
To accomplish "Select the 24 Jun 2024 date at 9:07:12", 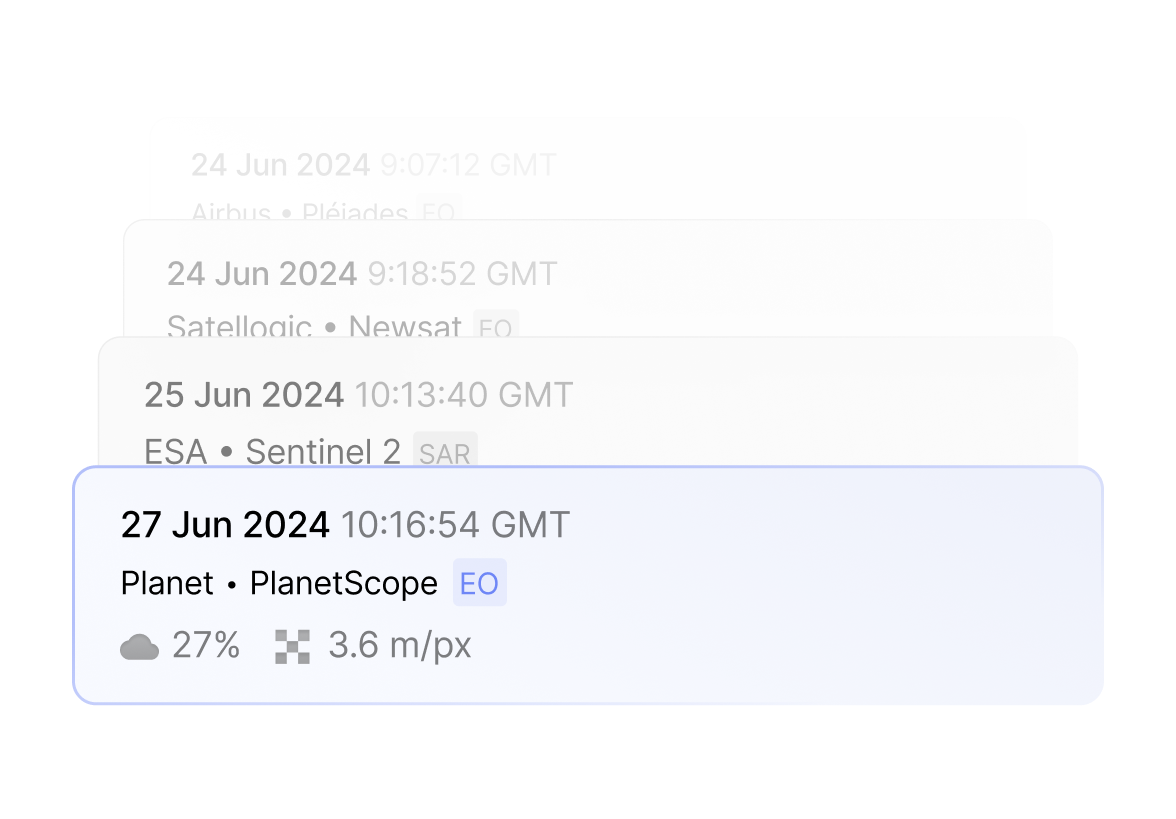I will tap(280, 165).
